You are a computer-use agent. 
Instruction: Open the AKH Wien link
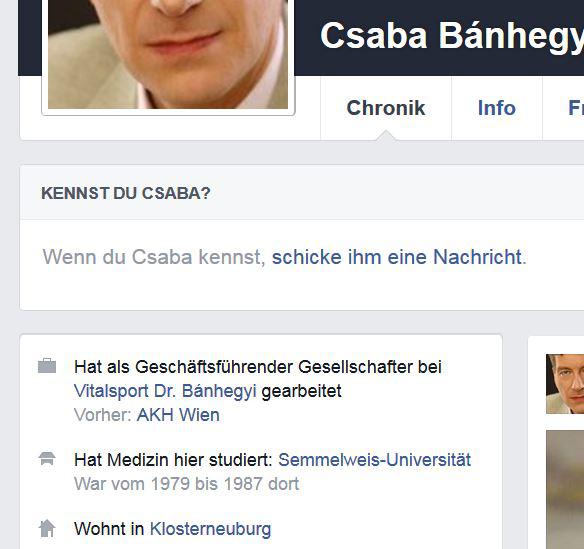[x=178, y=415]
